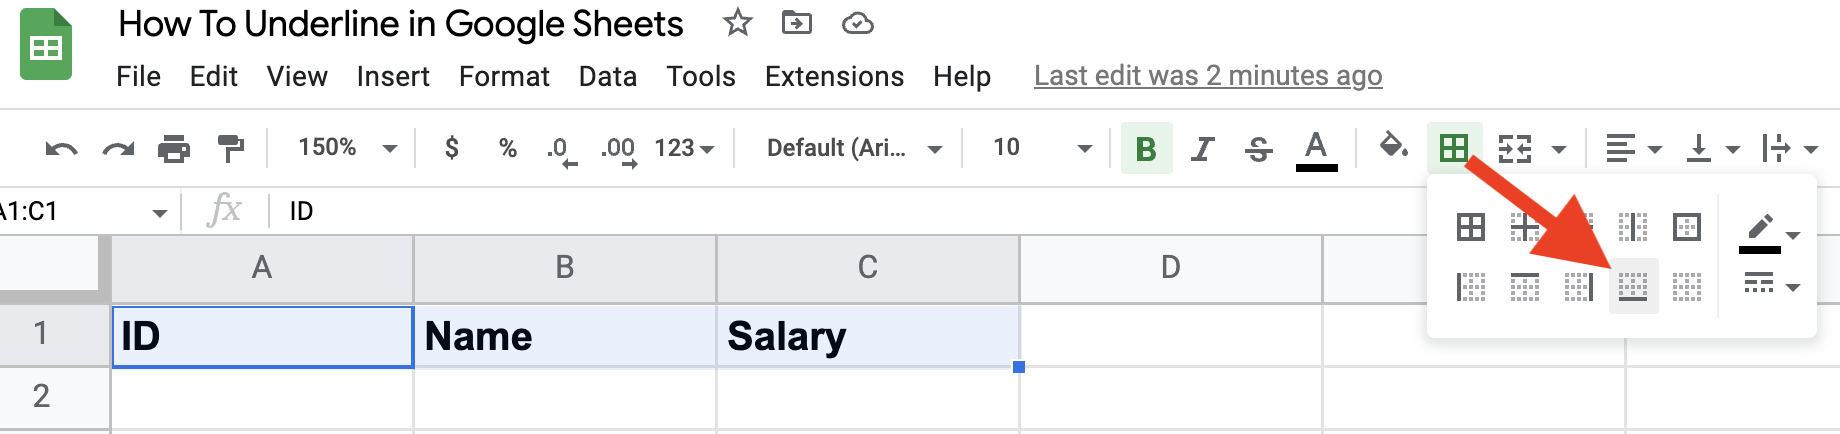Image resolution: width=1840 pixels, height=434 pixels.
Task: Clear borders using no-border icon
Action: pyautogui.click(x=1687, y=287)
